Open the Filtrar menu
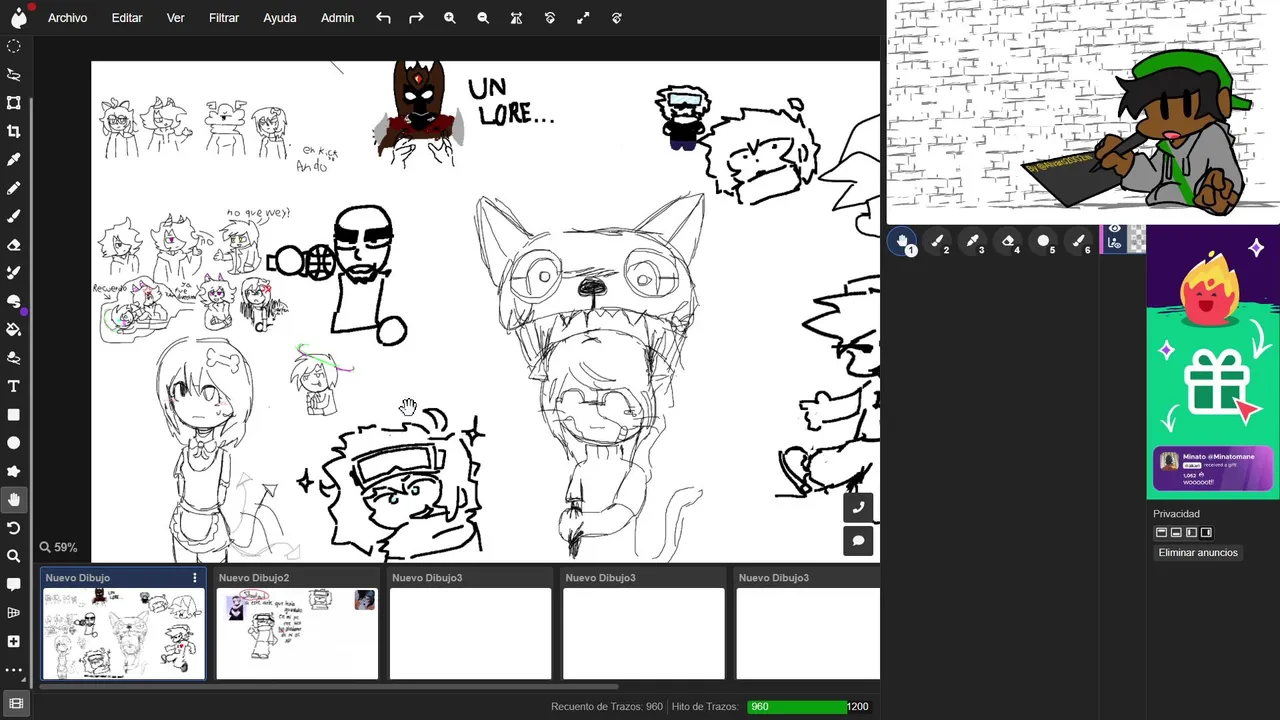Screen dimensions: 1280x720 coord(224,18)
